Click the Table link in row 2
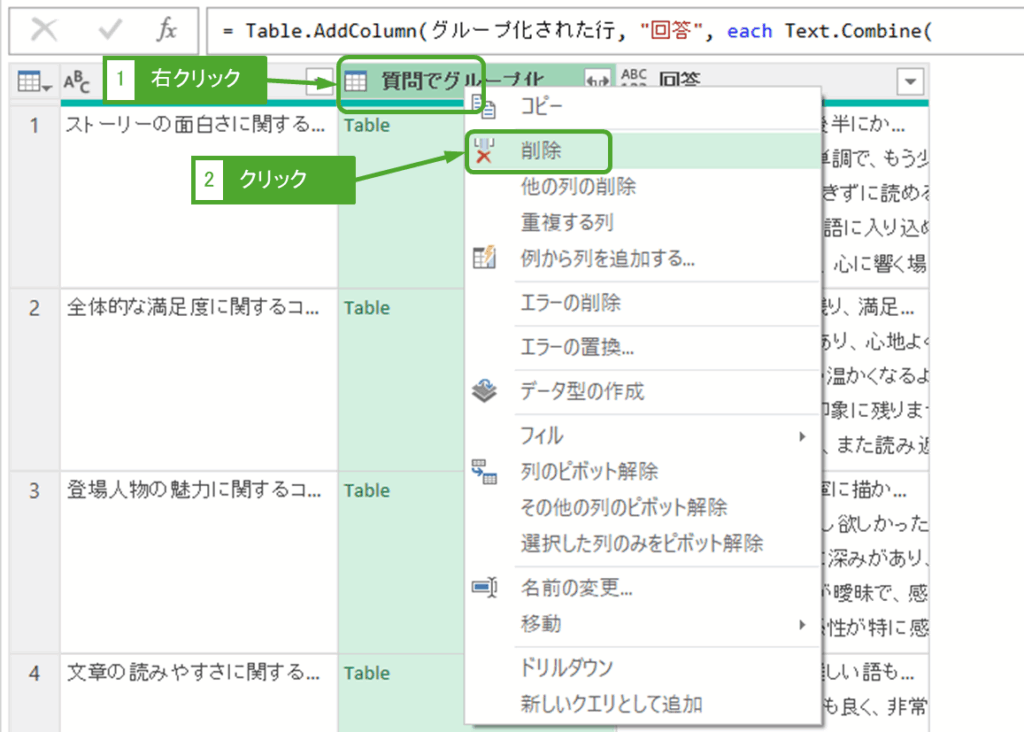1024x732 pixels. (366, 308)
